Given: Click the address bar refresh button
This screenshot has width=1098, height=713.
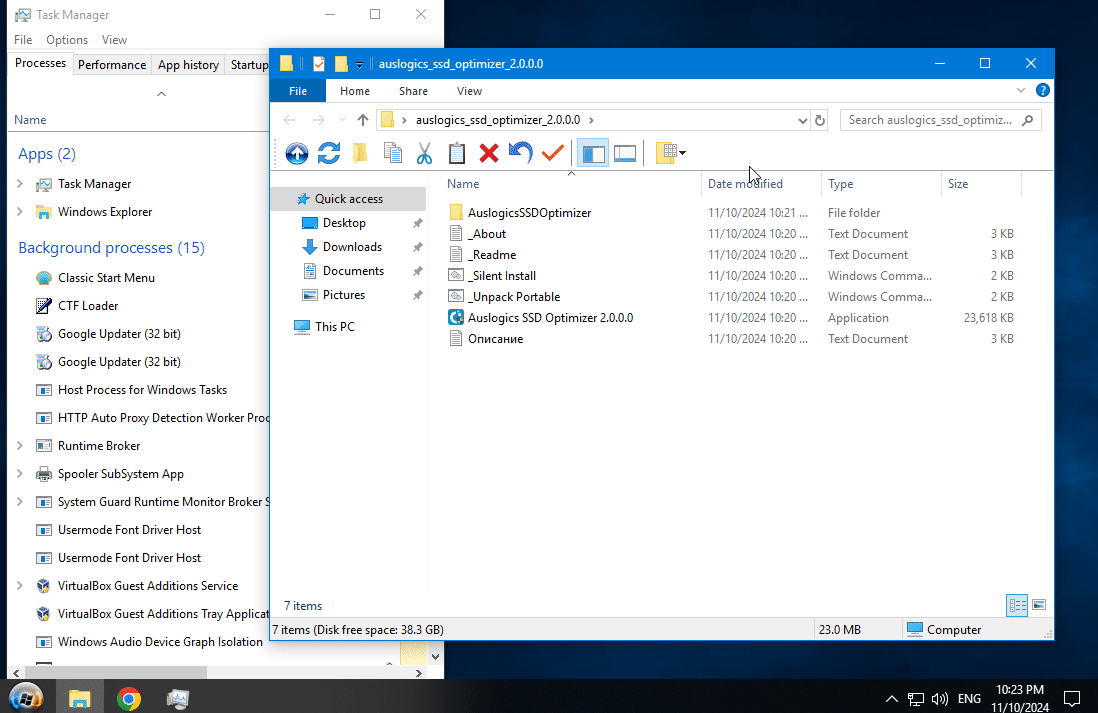Looking at the screenshot, I should click(820, 120).
